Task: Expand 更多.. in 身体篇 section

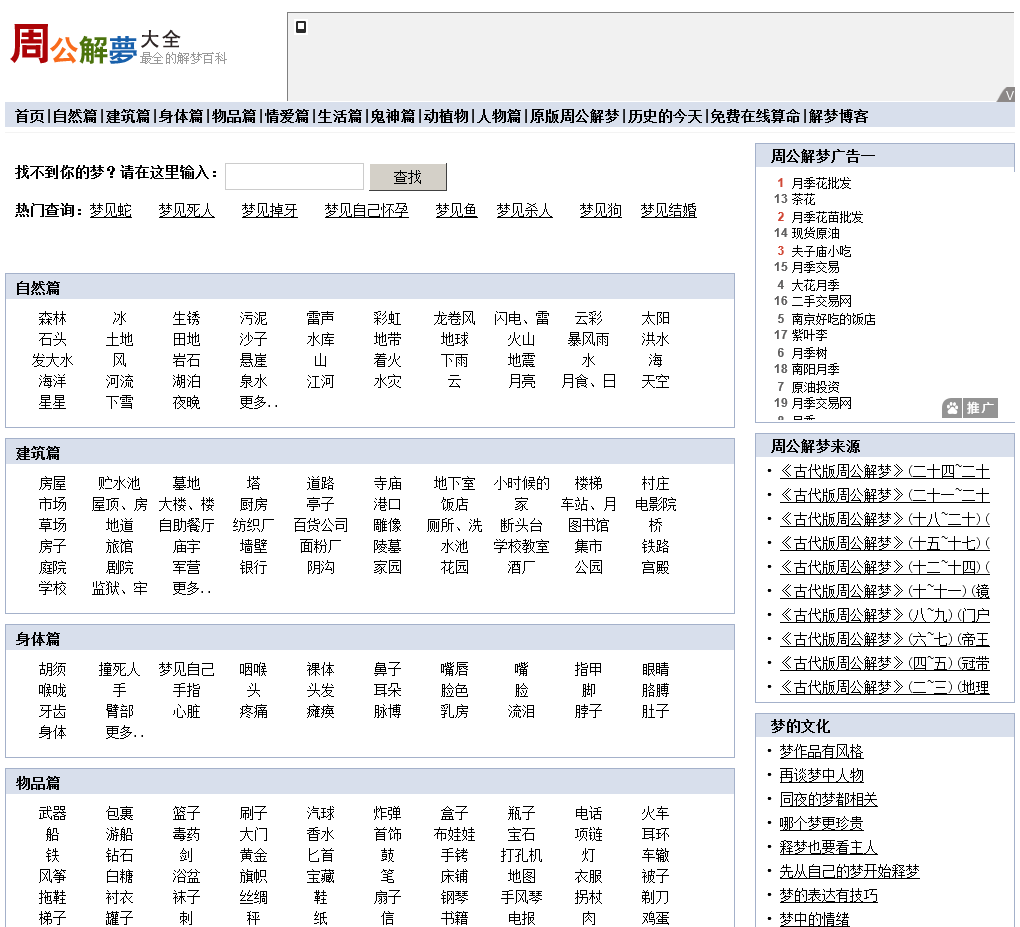Action: 124,732
